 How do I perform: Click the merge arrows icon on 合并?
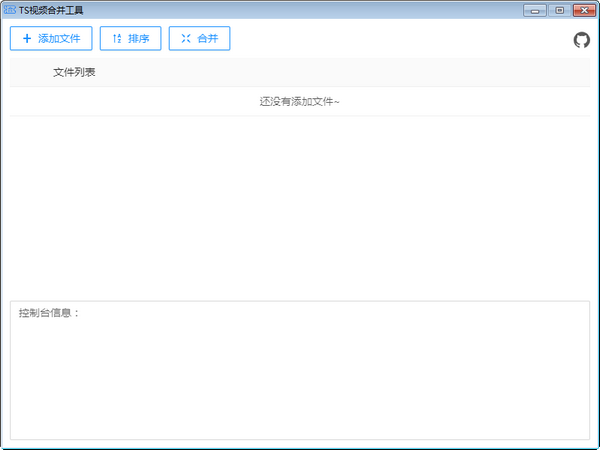[x=186, y=39]
